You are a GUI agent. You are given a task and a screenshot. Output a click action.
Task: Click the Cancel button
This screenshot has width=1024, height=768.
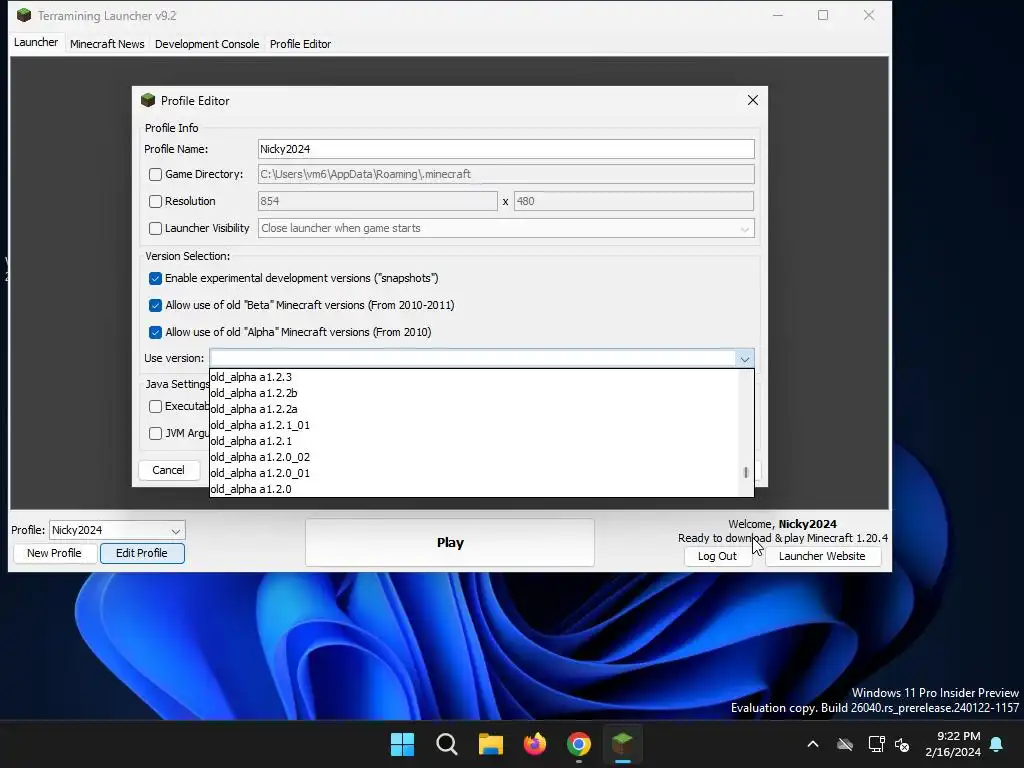168,470
